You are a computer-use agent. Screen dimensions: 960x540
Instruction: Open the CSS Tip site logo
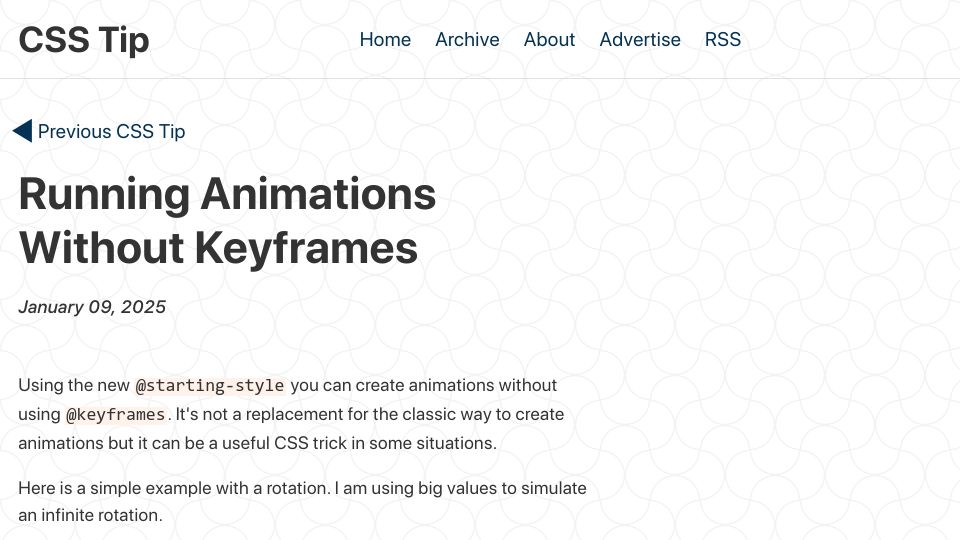click(84, 40)
